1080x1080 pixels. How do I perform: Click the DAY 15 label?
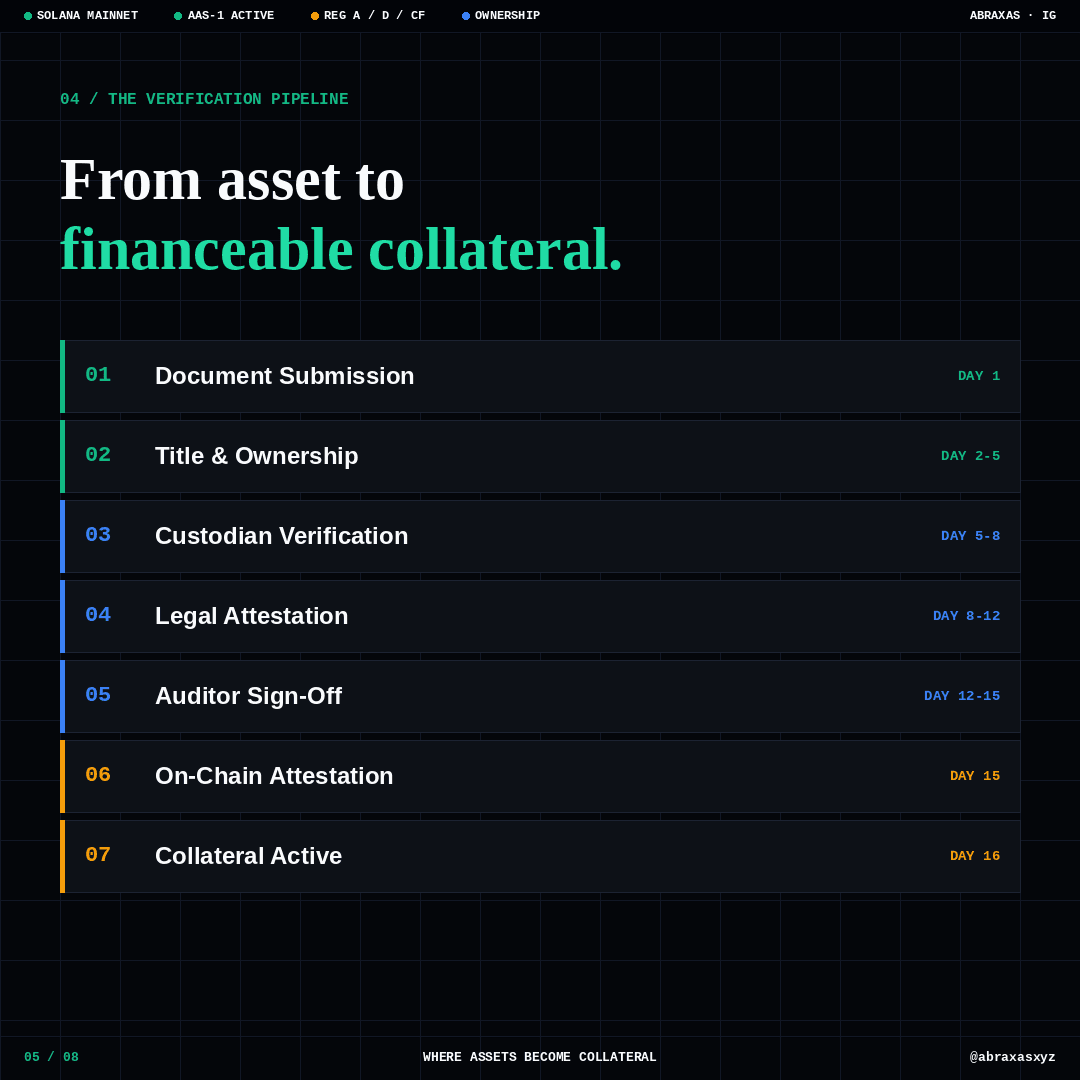(x=975, y=776)
